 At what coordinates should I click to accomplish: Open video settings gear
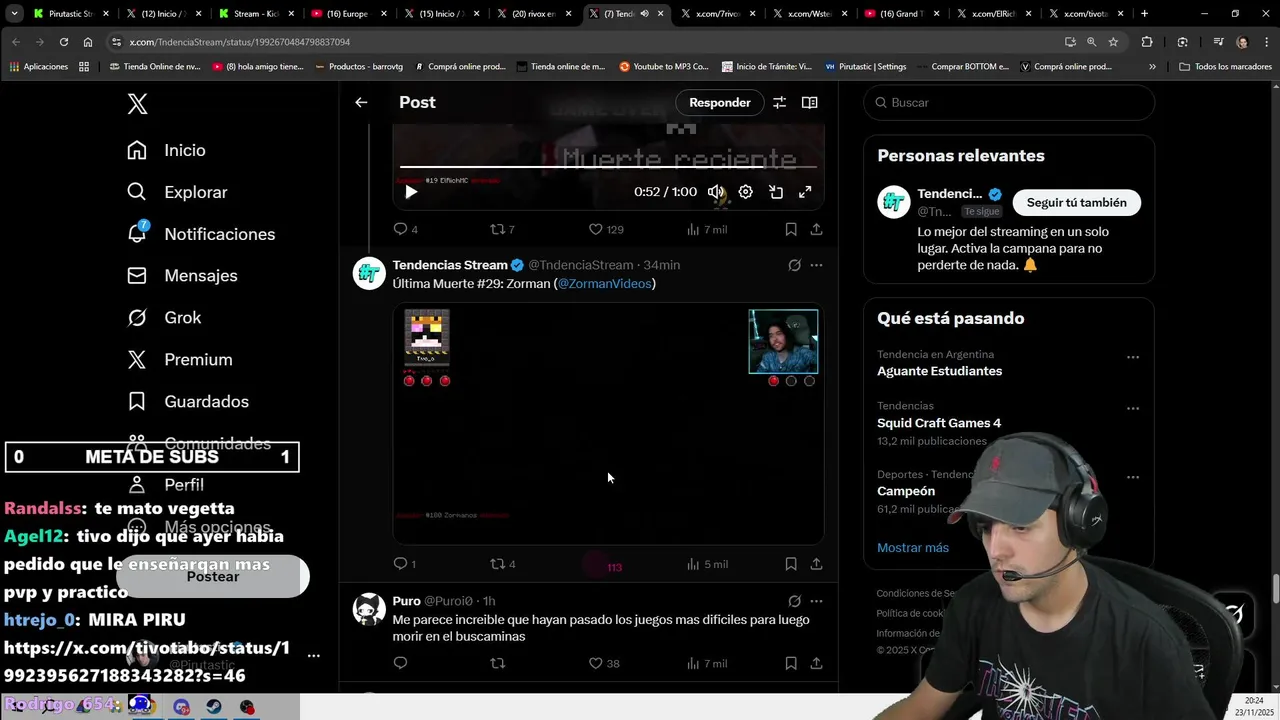(x=746, y=192)
